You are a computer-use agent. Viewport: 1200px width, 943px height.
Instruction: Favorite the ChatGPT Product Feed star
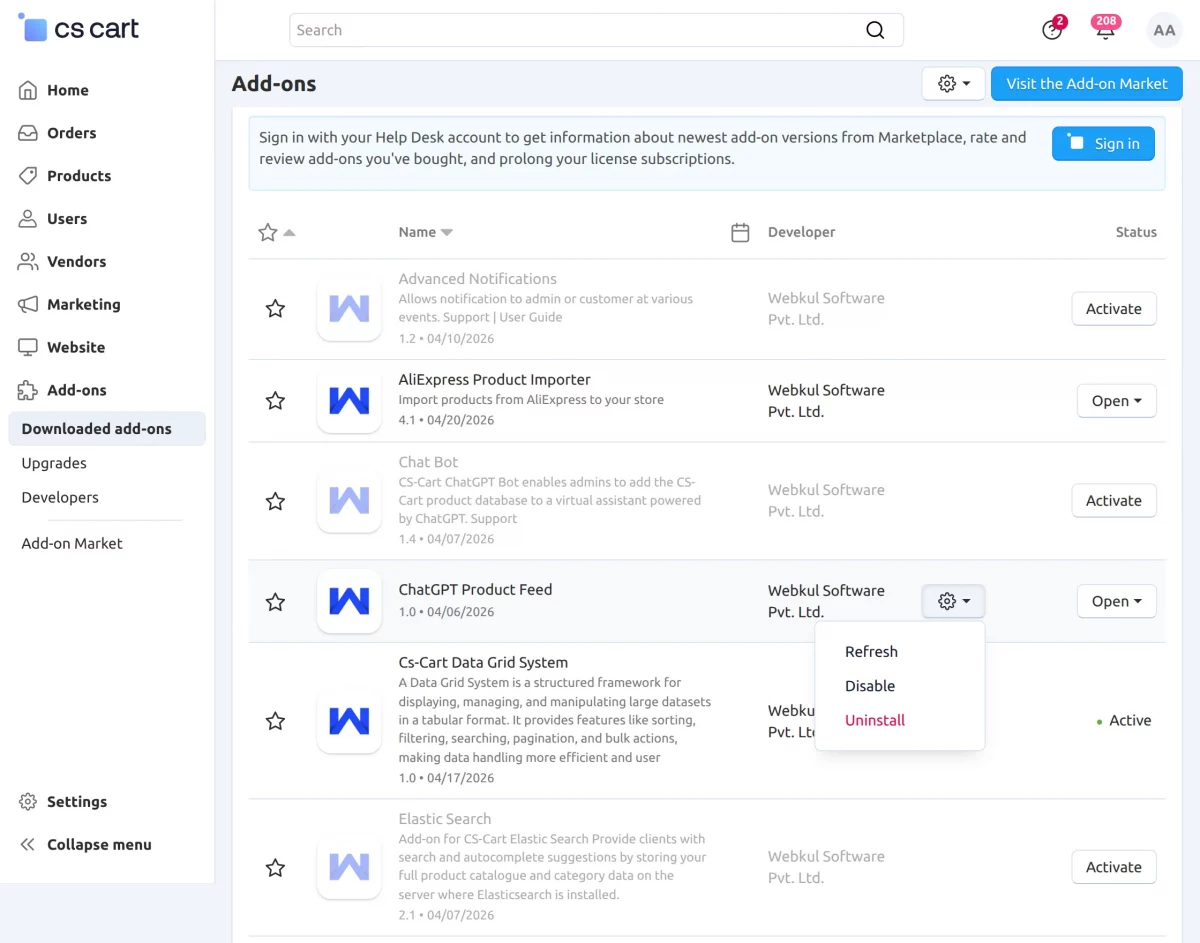pos(275,602)
